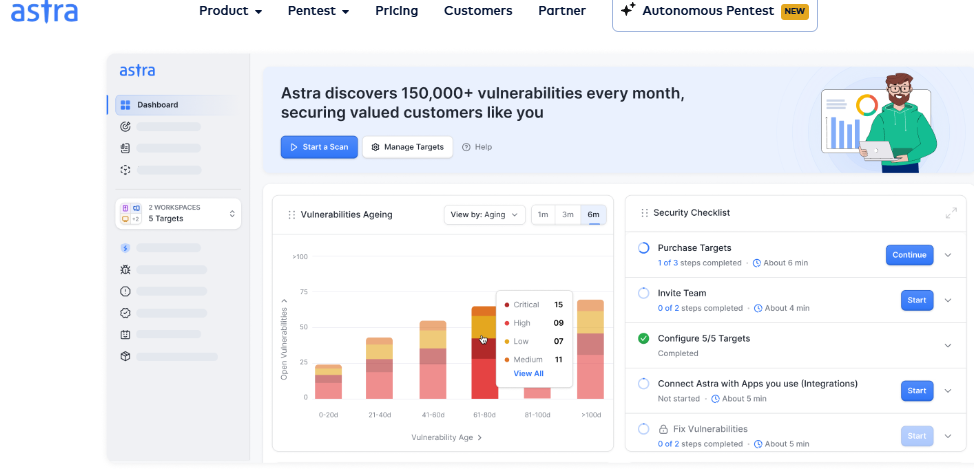Click the Connect Astra with Apps status circle

[644, 384]
